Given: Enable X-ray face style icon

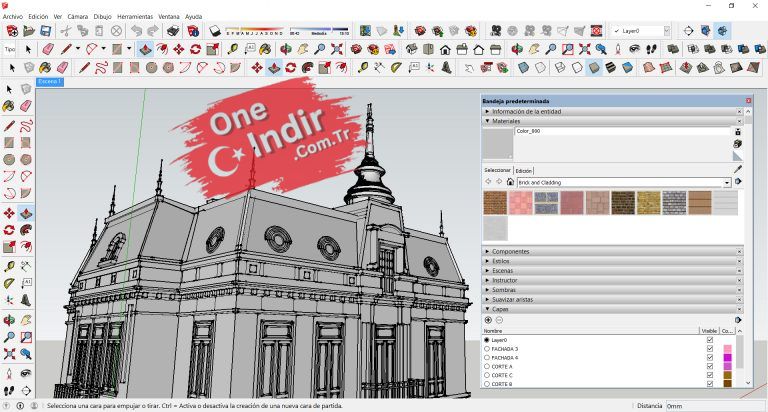Looking at the screenshot, I should (523, 67).
